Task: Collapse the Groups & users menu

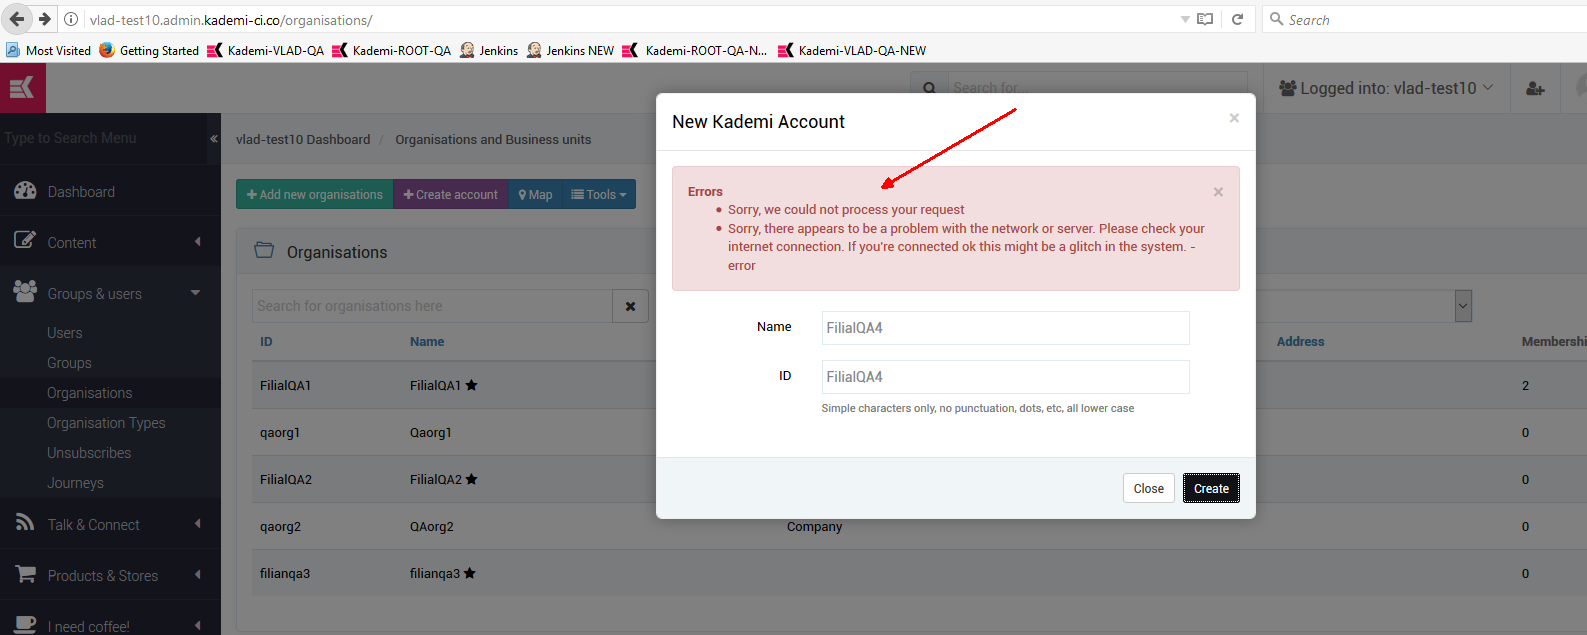Action: [x=196, y=292]
